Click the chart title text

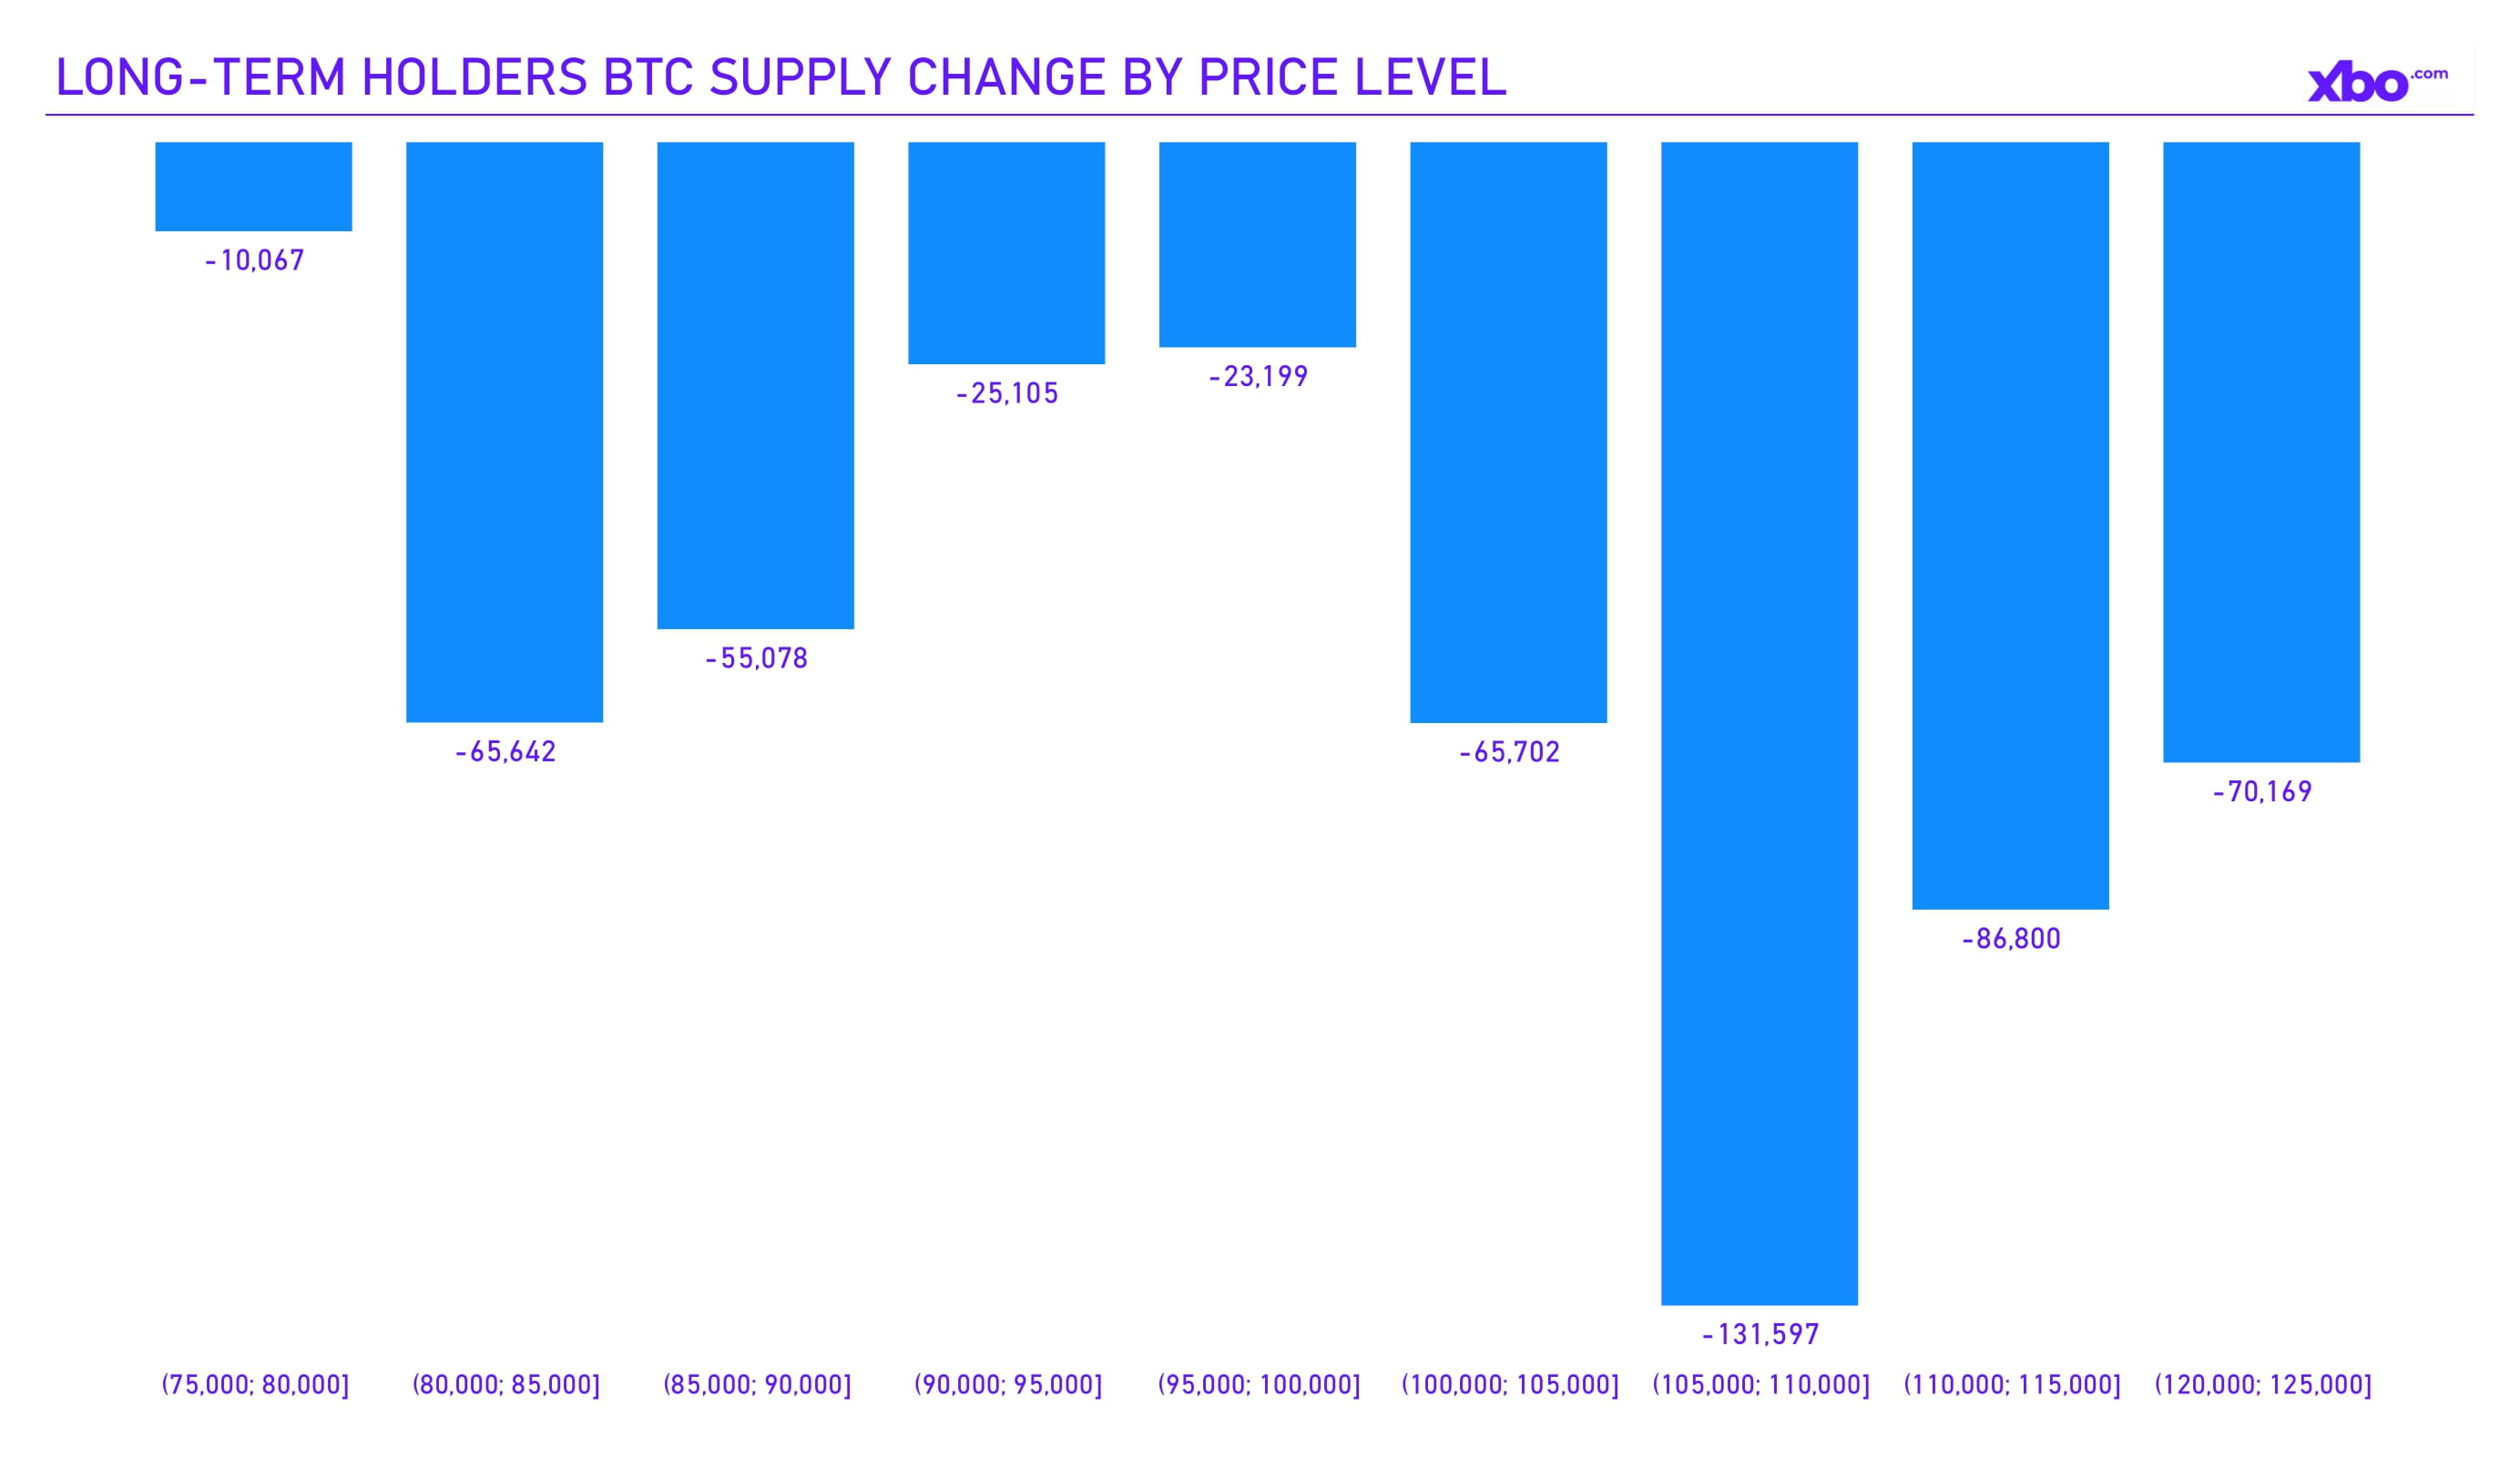tap(780, 78)
